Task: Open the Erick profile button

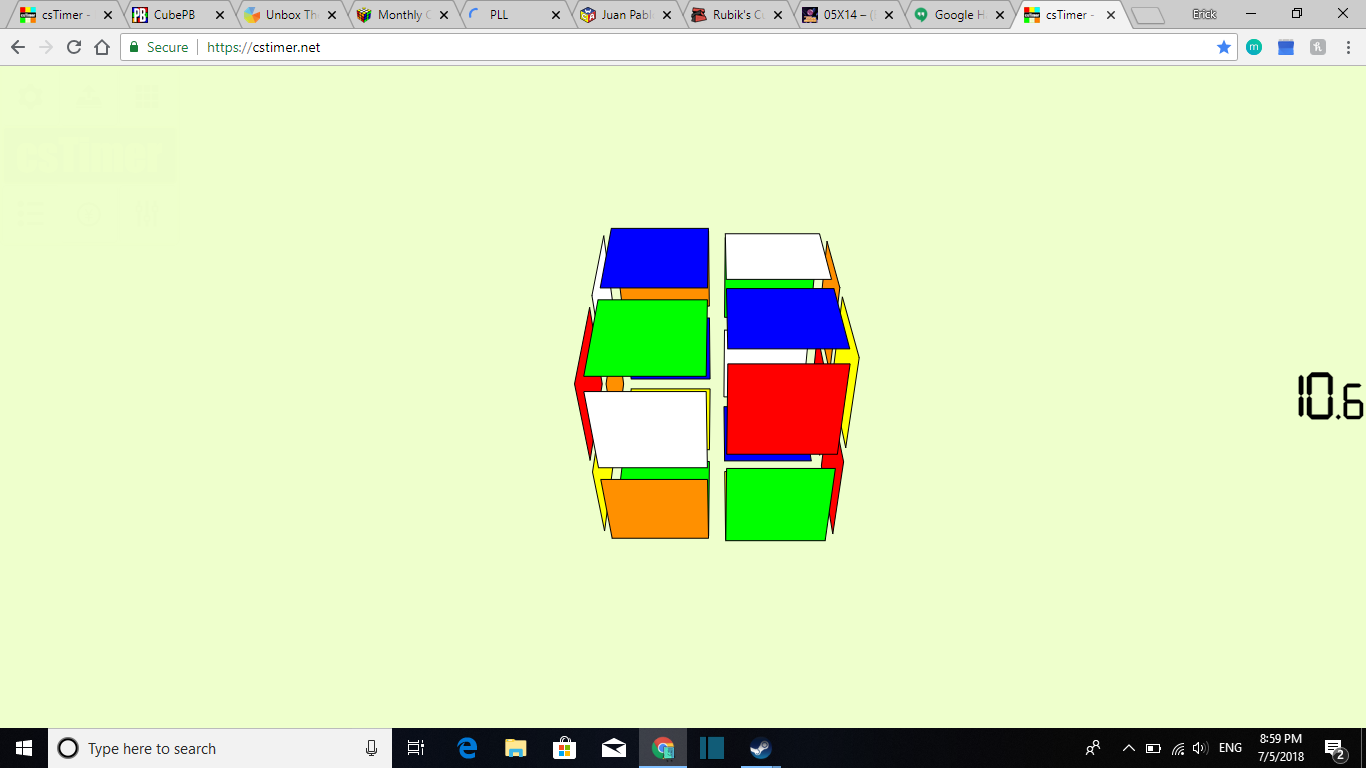Action: coord(1204,14)
